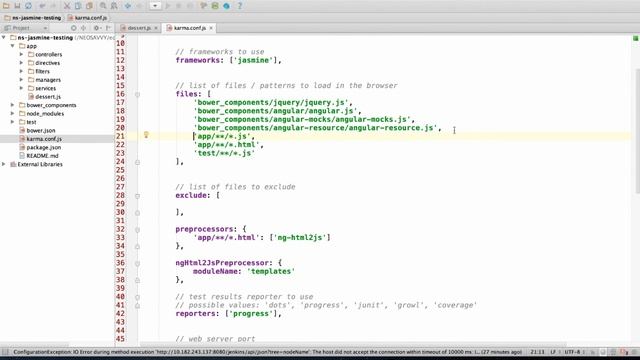Click the navigate Back arrow icon
Screen dimensions: 640x360
click(x=128, y=6)
